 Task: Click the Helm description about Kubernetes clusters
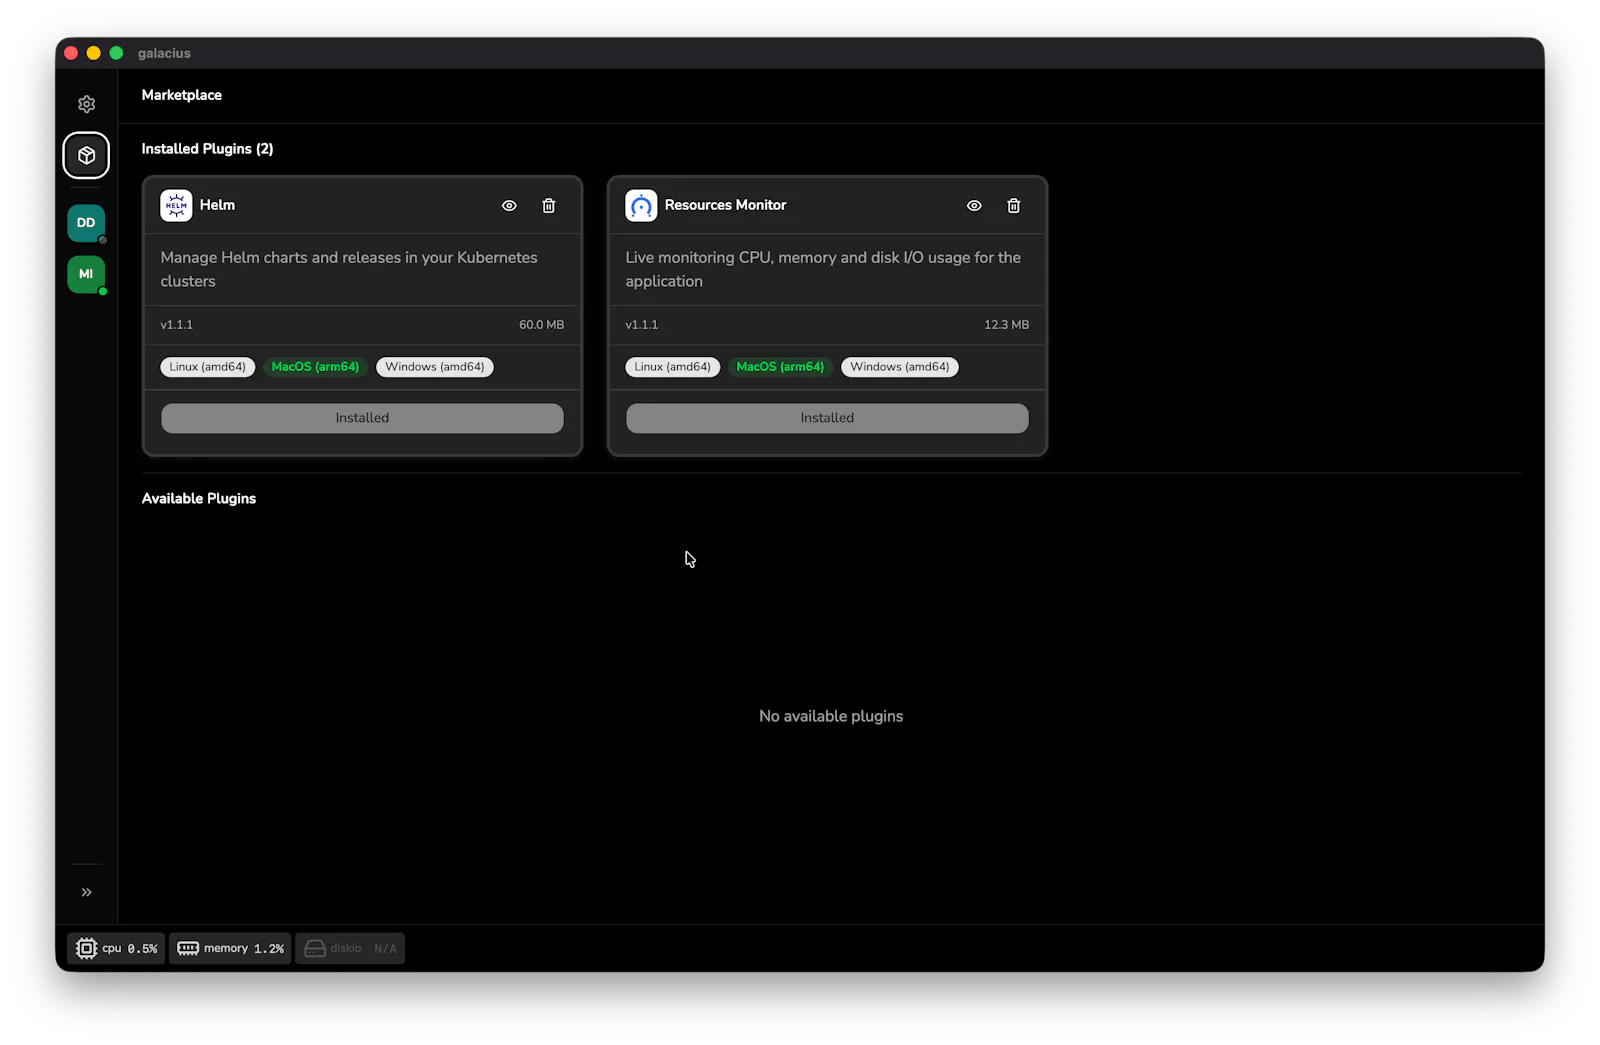click(349, 269)
